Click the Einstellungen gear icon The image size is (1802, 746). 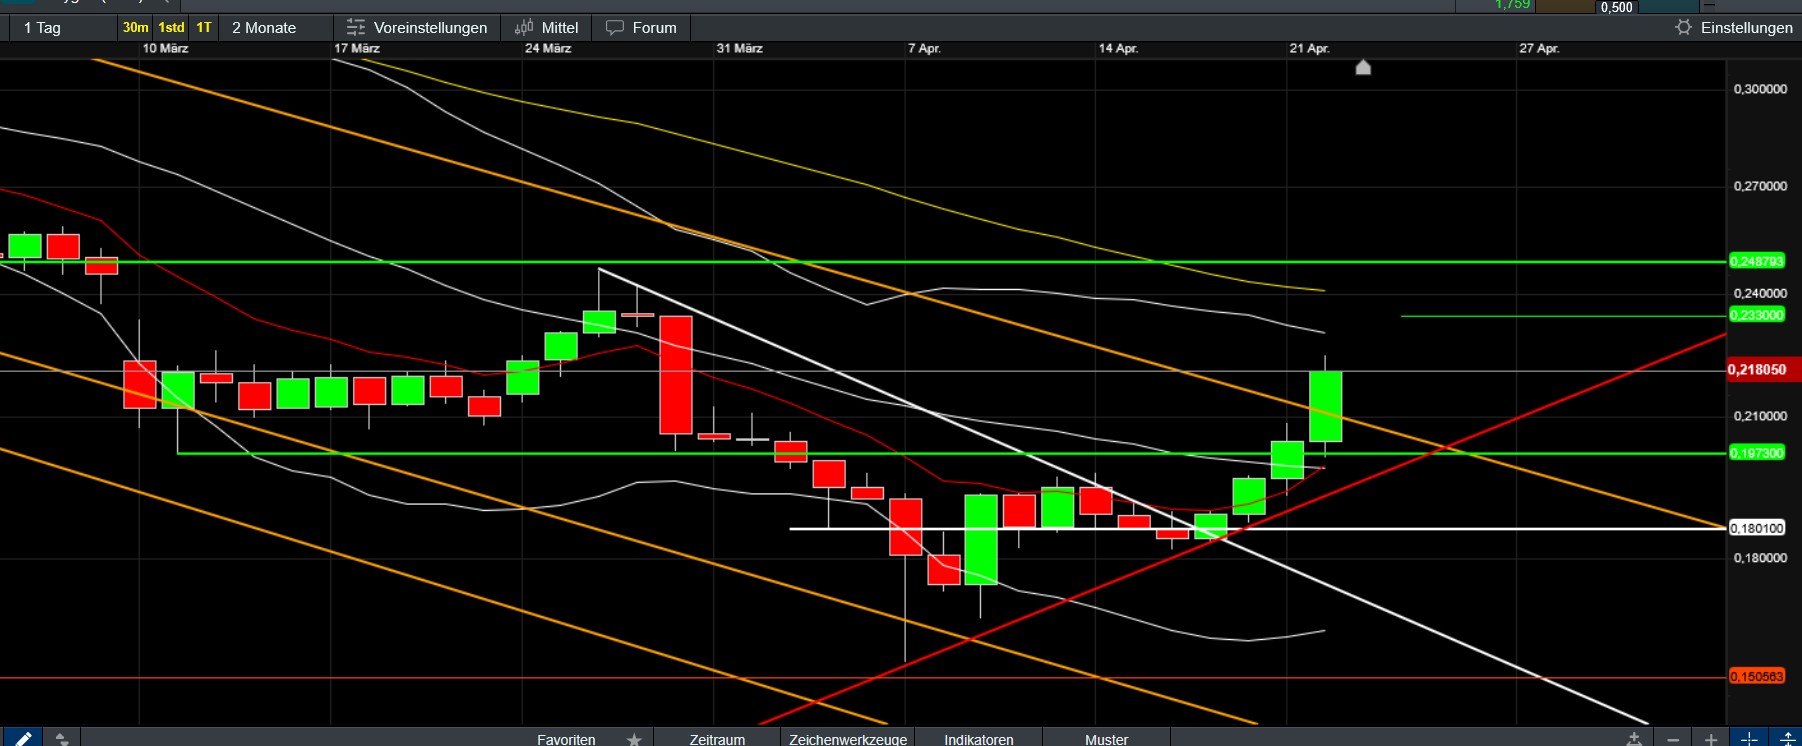coord(1684,28)
